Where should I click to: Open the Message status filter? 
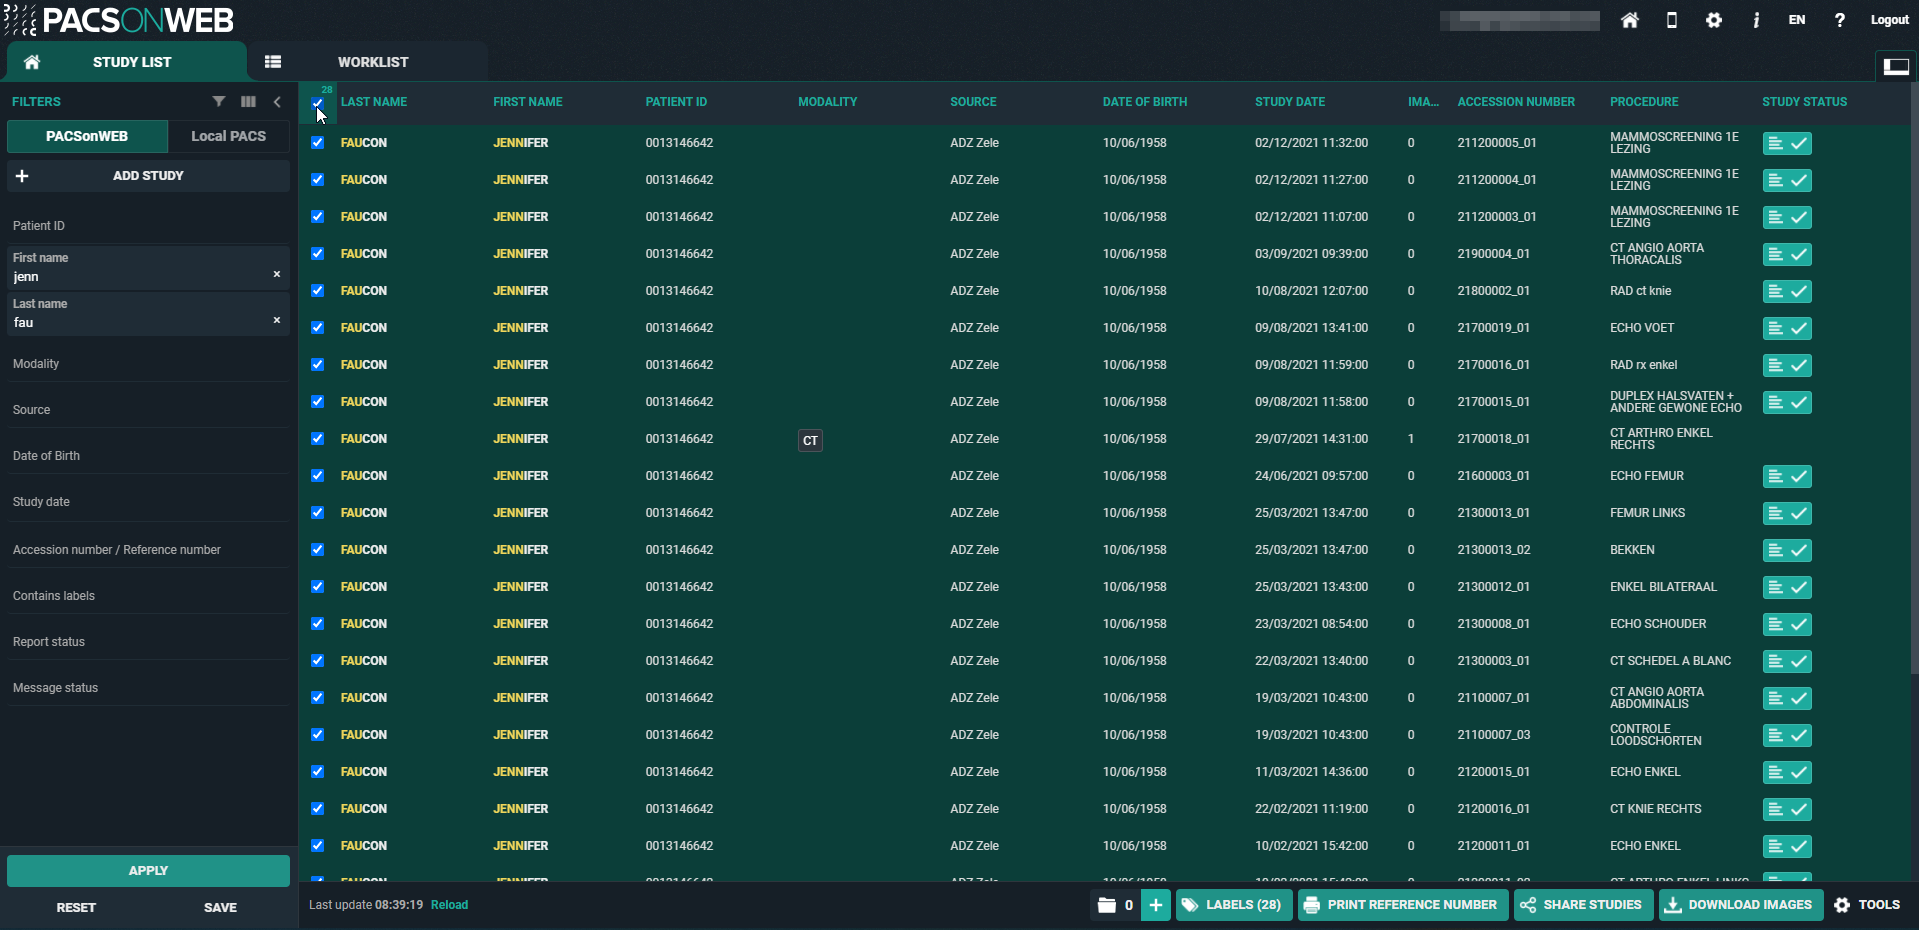[x=148, y=687]
